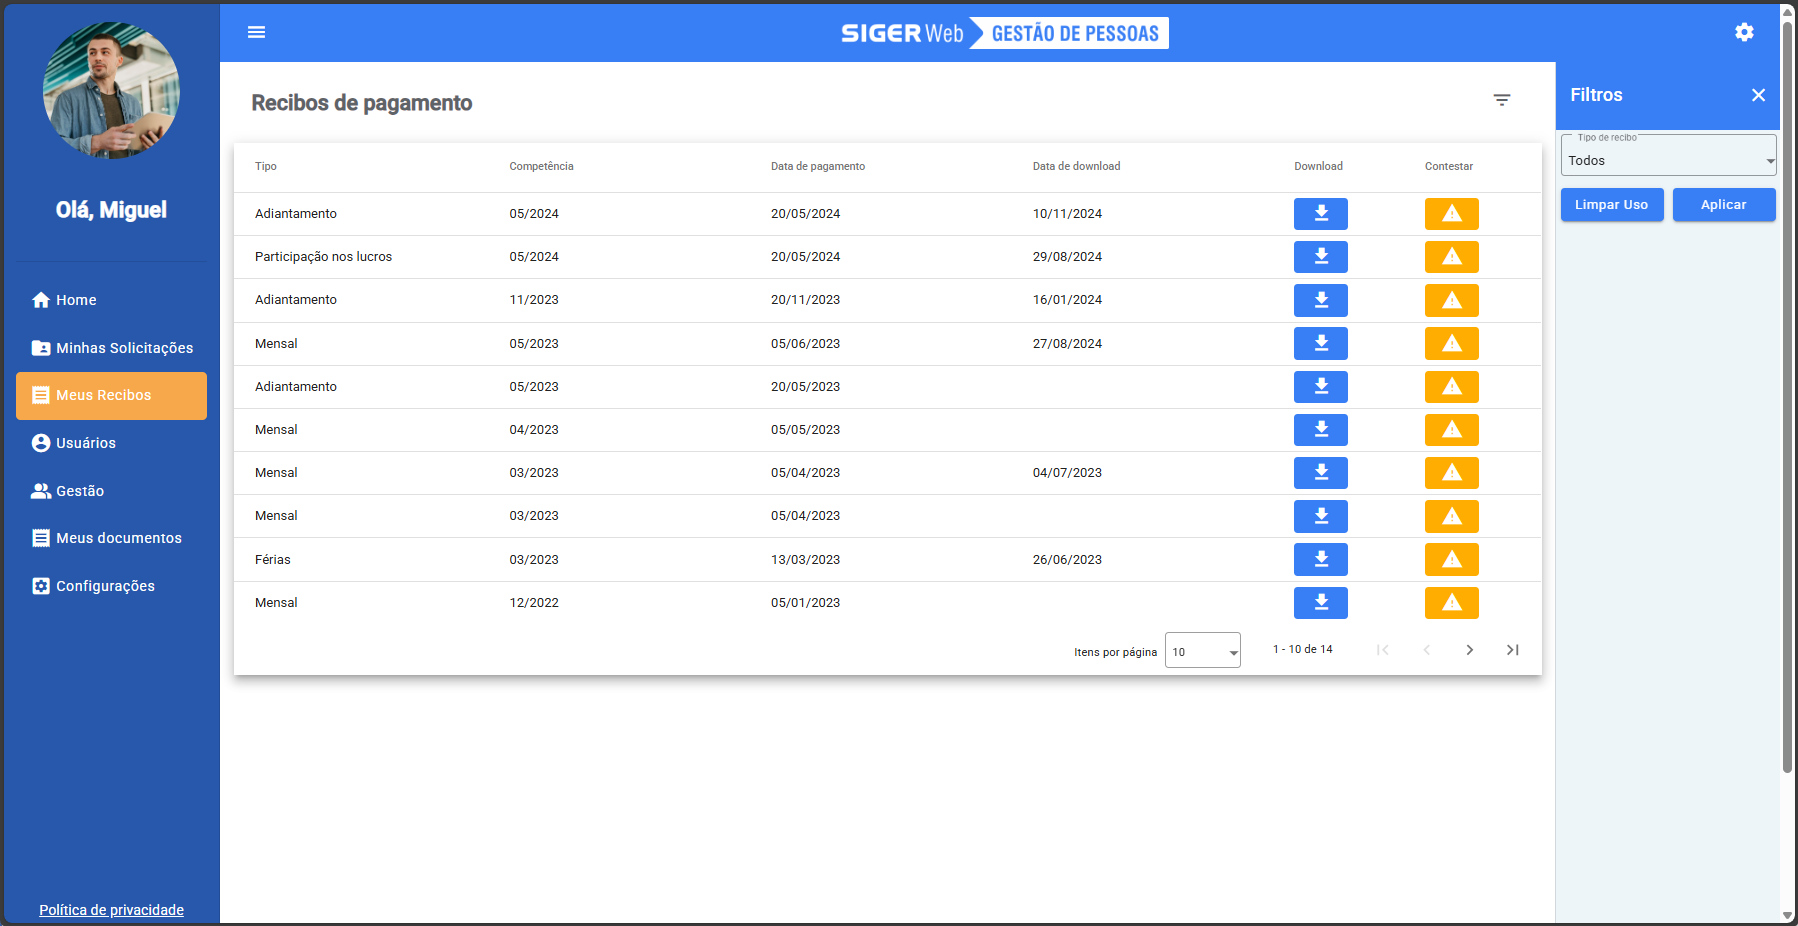Click the Férias type cell
Image resolution: width=1798 pixels, height=926 pixels.
273,560
